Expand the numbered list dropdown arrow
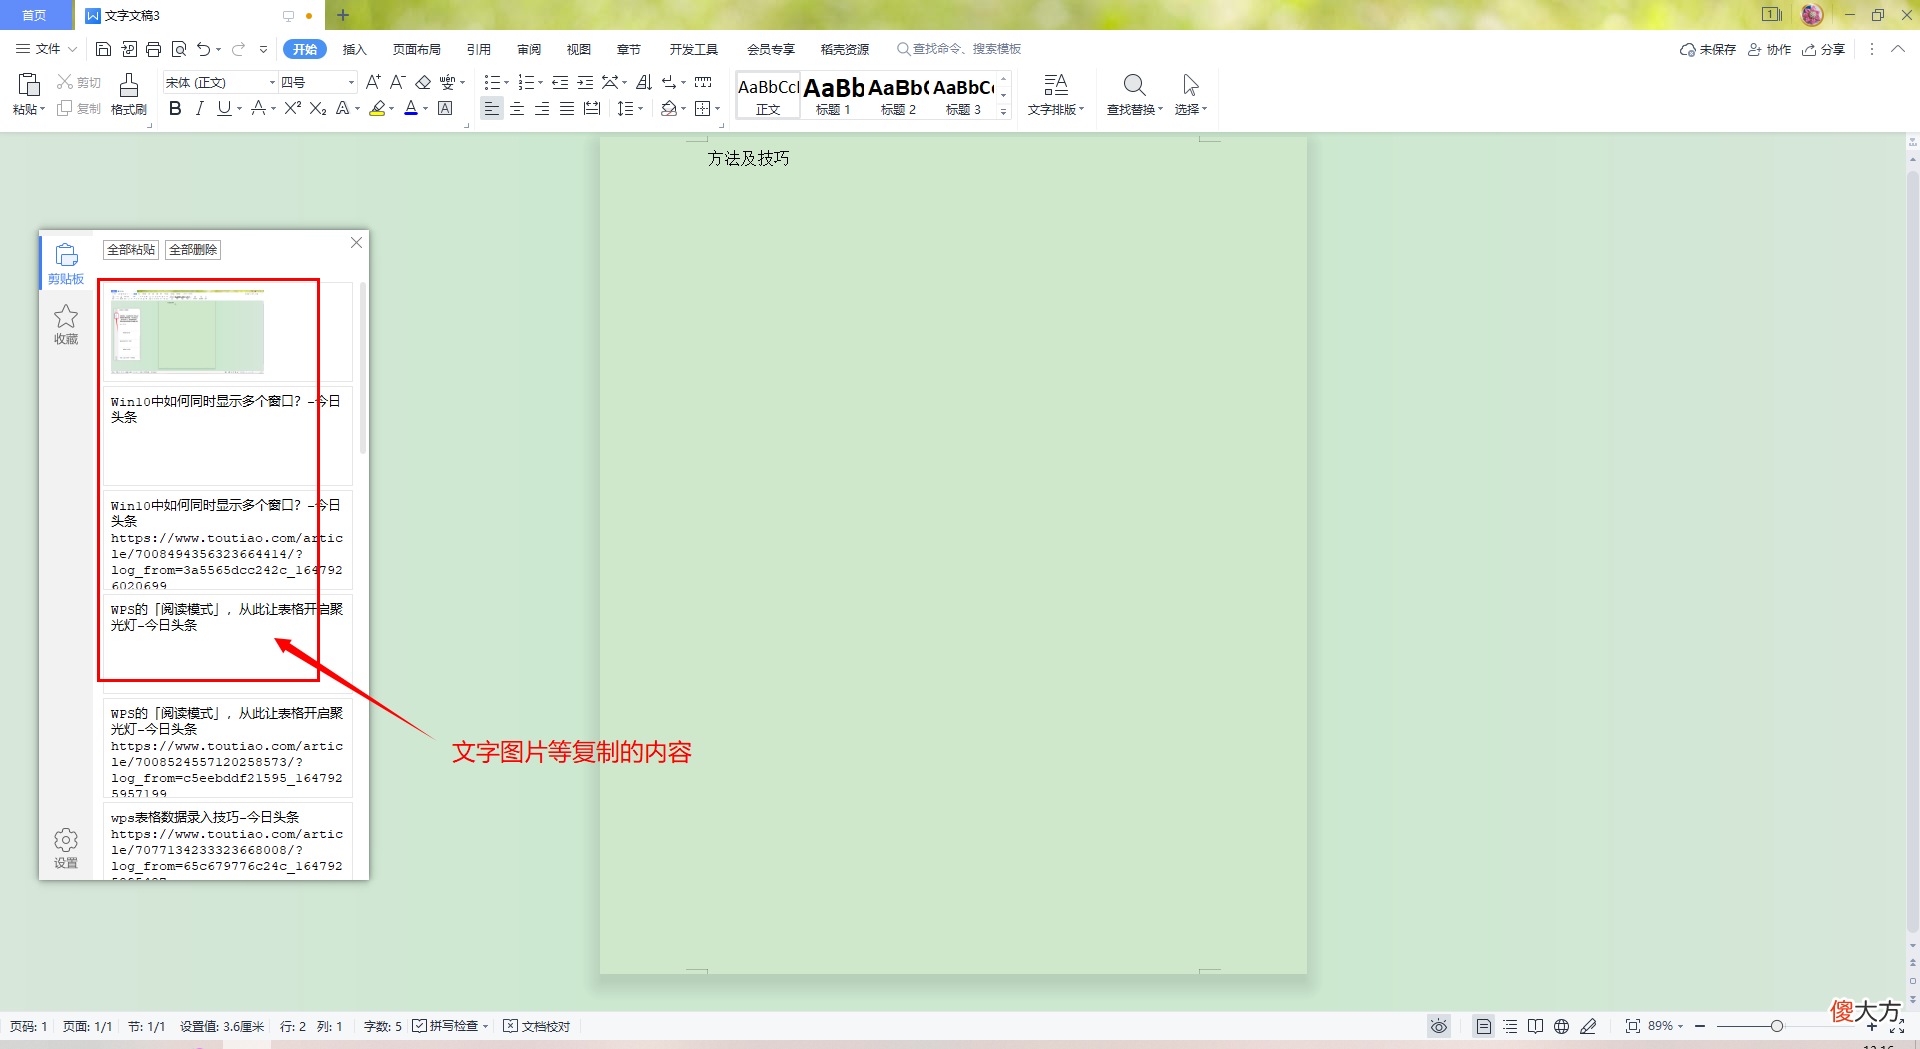1920x1049 pixels. click(x=541, y=83)
